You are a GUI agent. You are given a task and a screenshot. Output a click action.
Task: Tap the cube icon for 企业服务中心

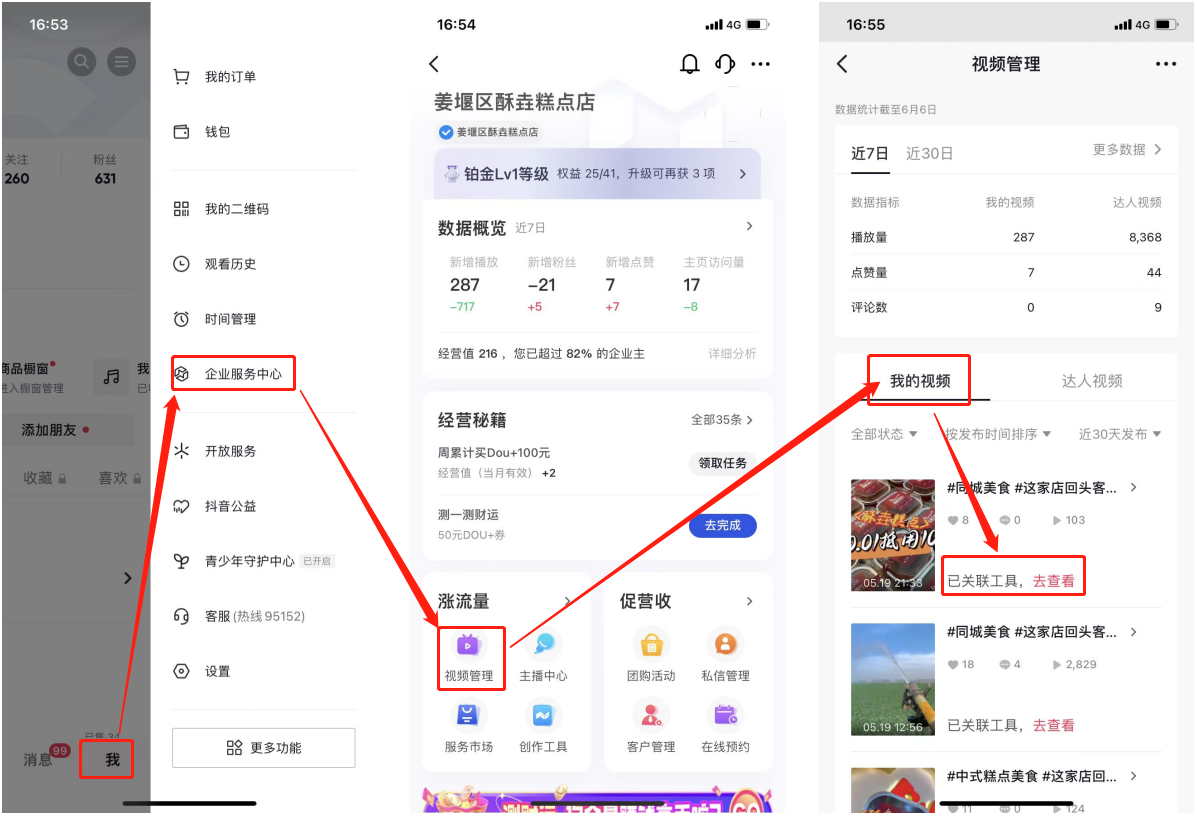pyautogui.click(x=181, y=373)
